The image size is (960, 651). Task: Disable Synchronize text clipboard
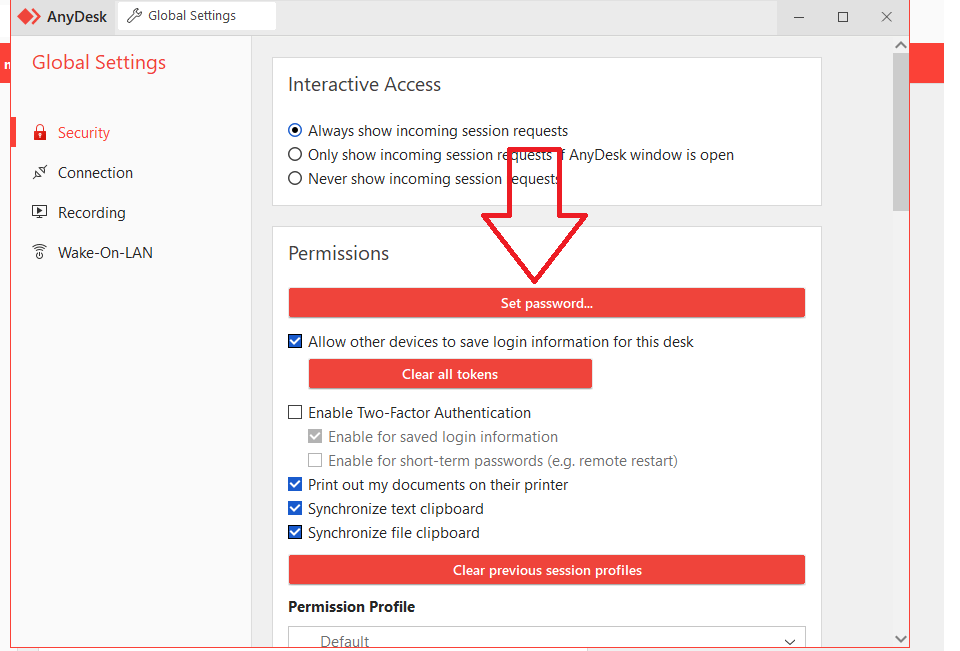295,508
